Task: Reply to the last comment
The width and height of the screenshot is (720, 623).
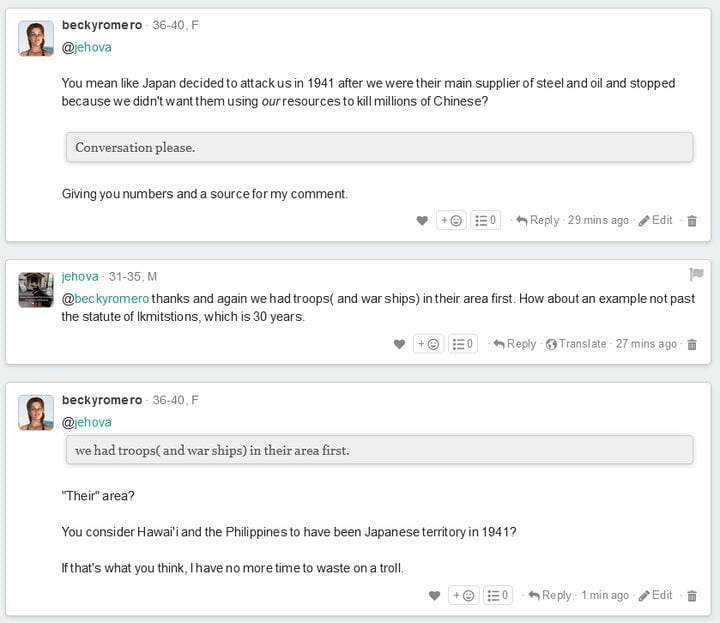Action: pos(550,595)
